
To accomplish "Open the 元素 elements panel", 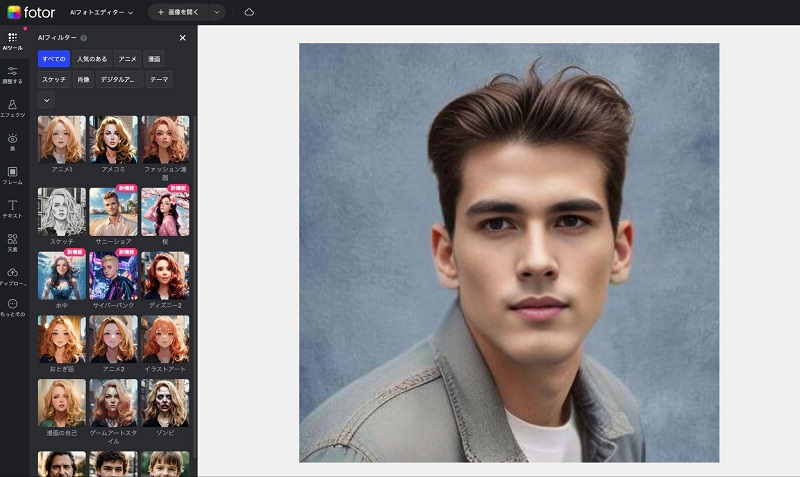I will point(12,240).
